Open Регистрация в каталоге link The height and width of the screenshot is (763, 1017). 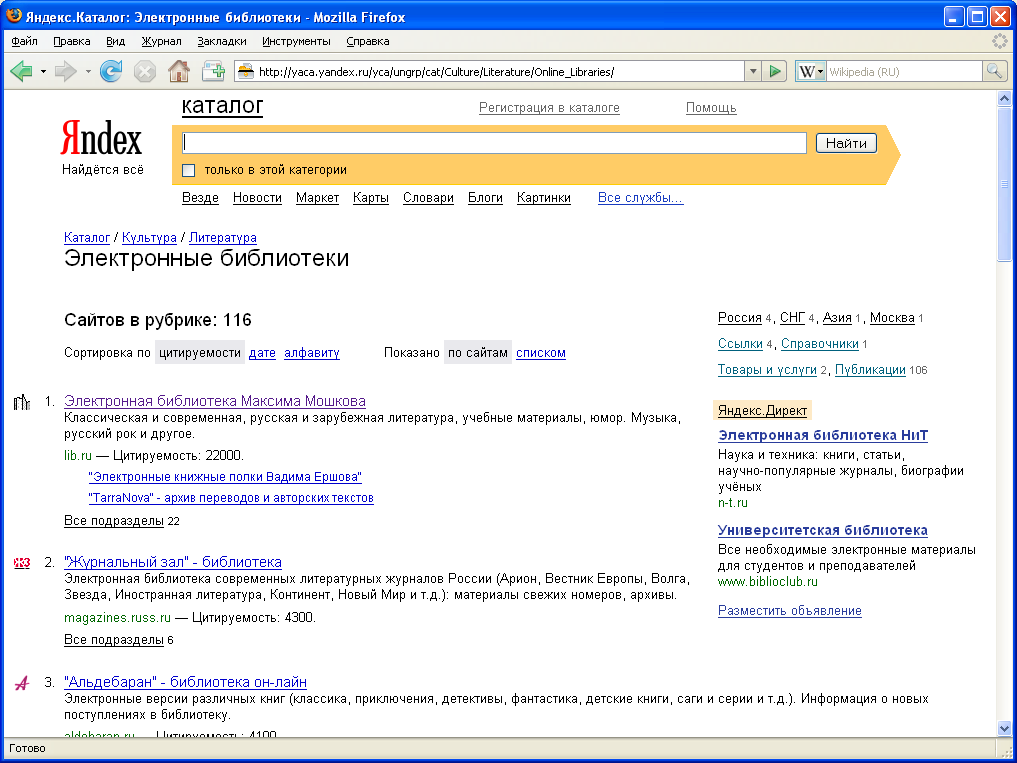[x=549, y=108]
